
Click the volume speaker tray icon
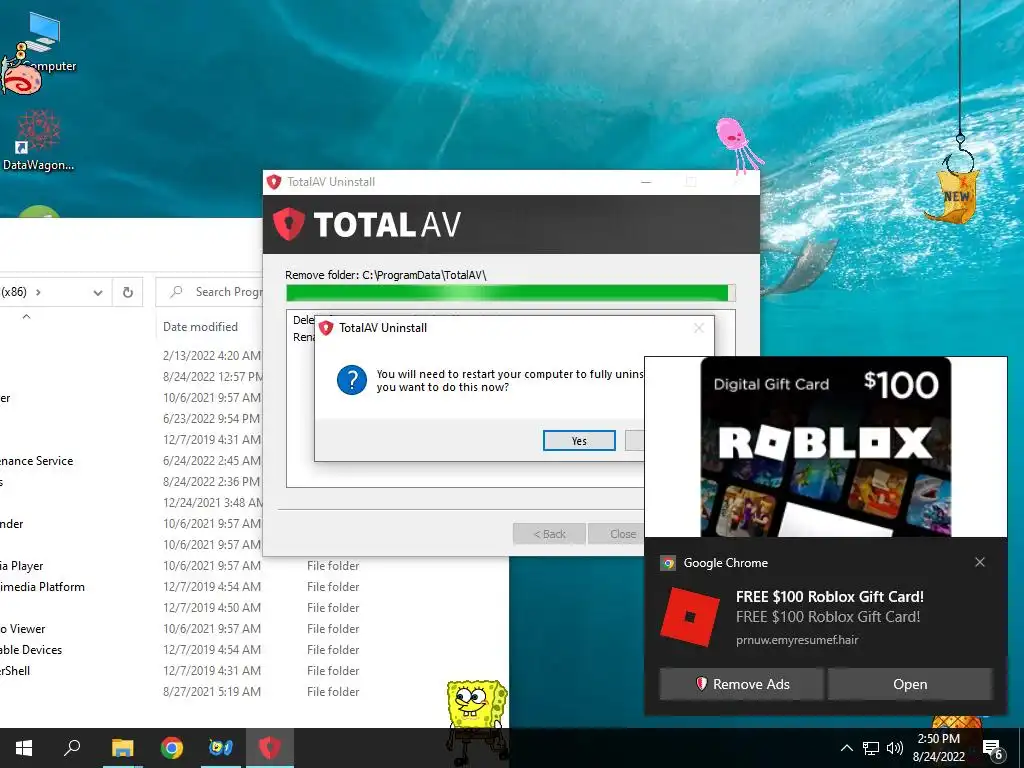click(x=895, y=748)
